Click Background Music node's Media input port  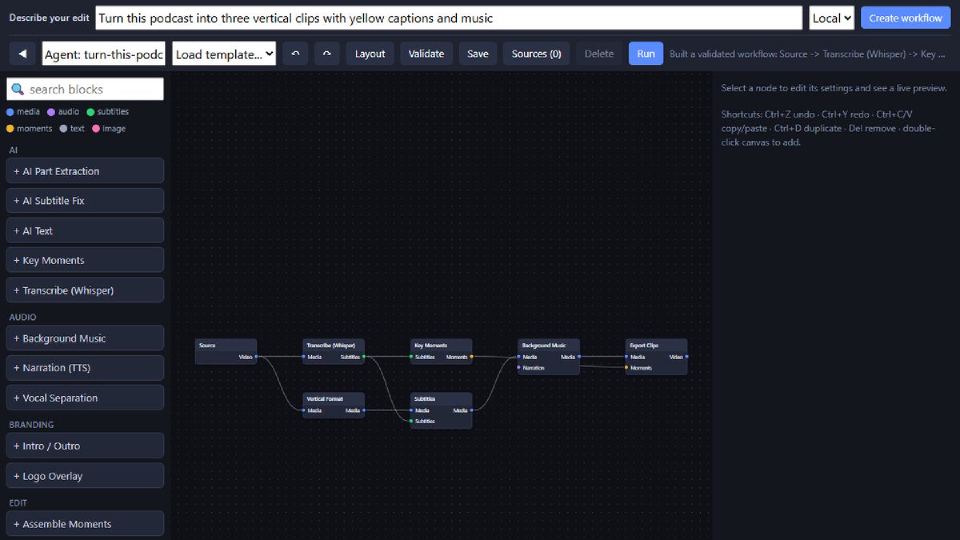(519, 356)
